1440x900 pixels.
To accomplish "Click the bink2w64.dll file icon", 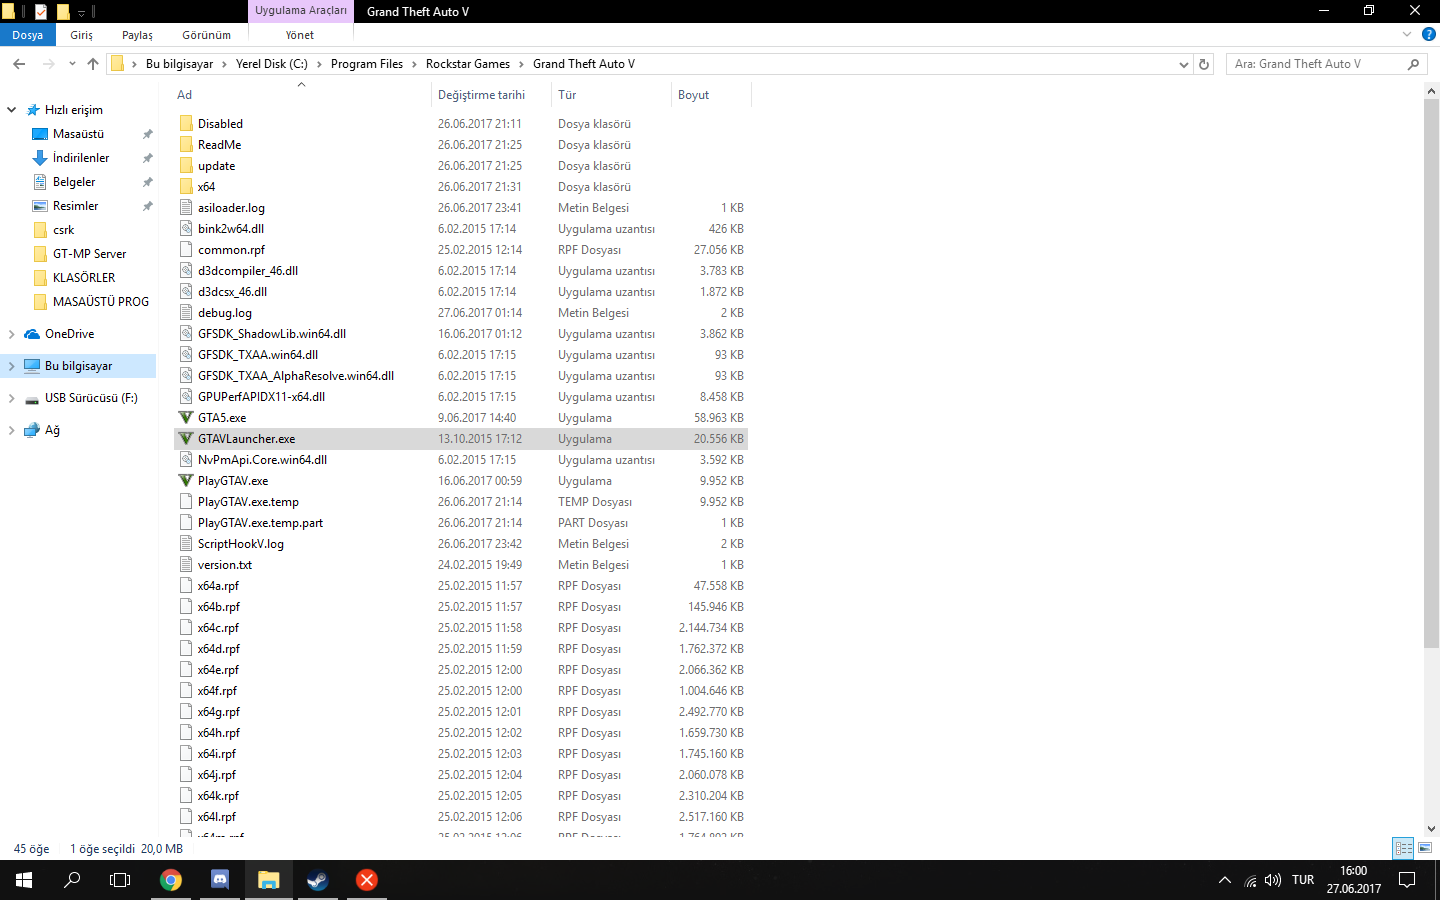I will (186, 229).
